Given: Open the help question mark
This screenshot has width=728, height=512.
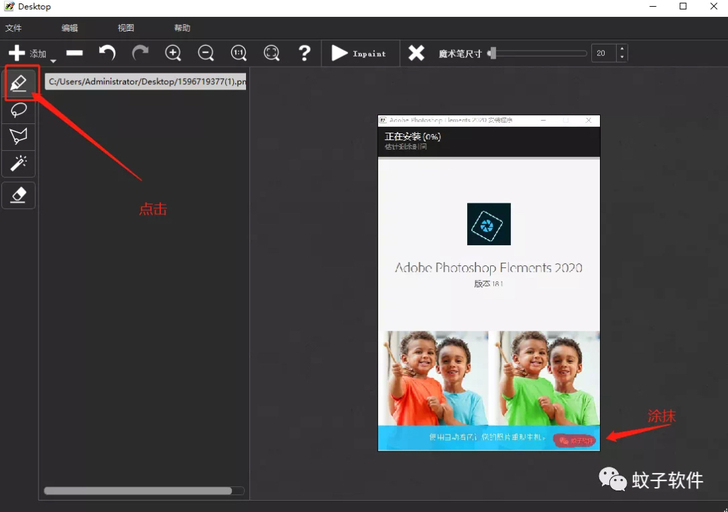Looking at the screenshot, I should click(304, 53).
